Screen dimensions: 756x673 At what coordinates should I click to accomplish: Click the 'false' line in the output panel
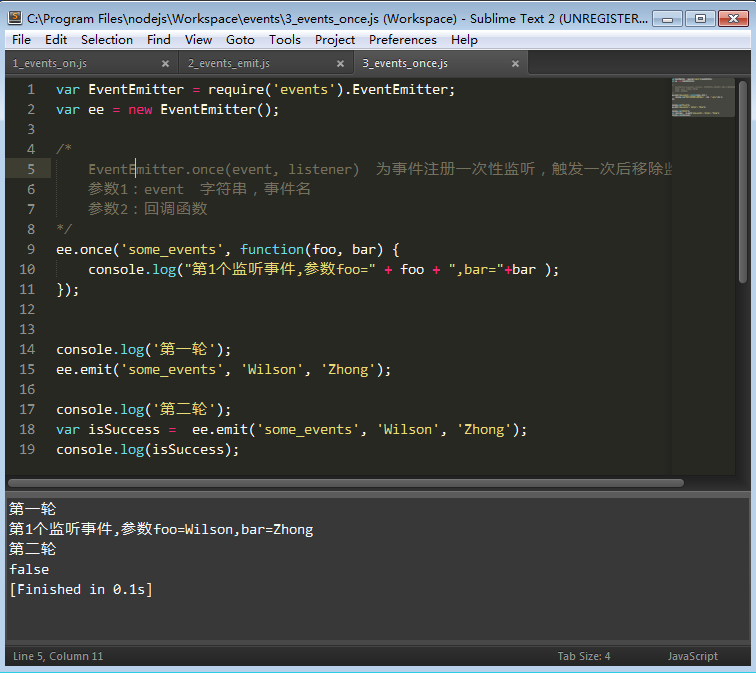coord(29,569)
